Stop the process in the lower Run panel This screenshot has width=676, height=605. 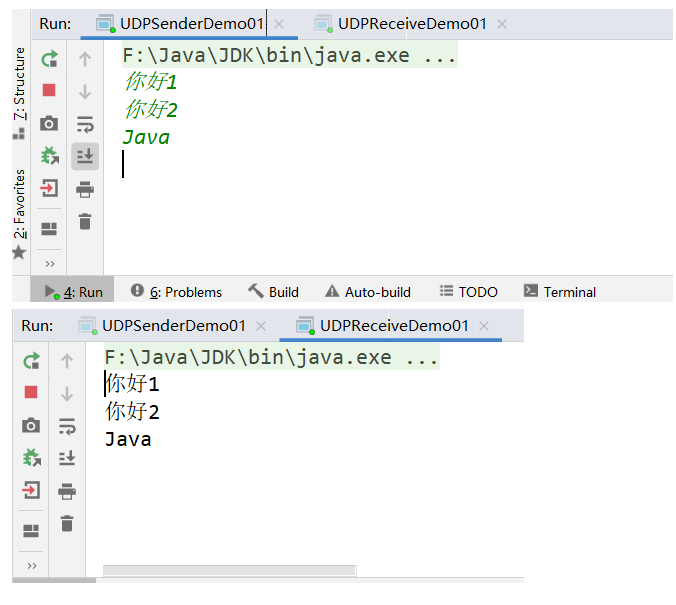31,393
